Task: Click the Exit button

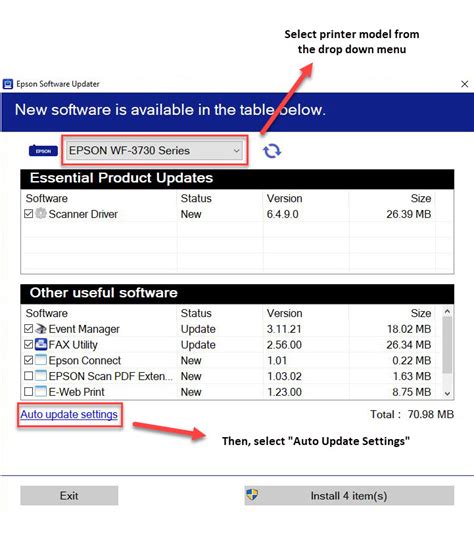Action: 69,496
